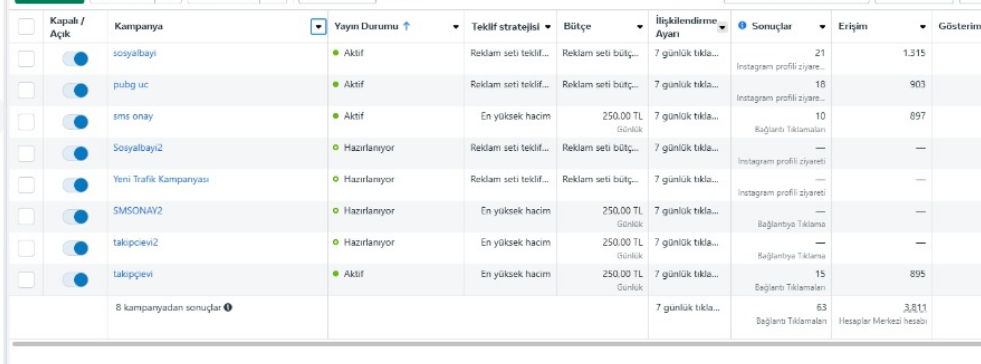Click the info icon next to 8 kampanyadan sonuçlar
981x364 pixels.
[x=228, y=308]
